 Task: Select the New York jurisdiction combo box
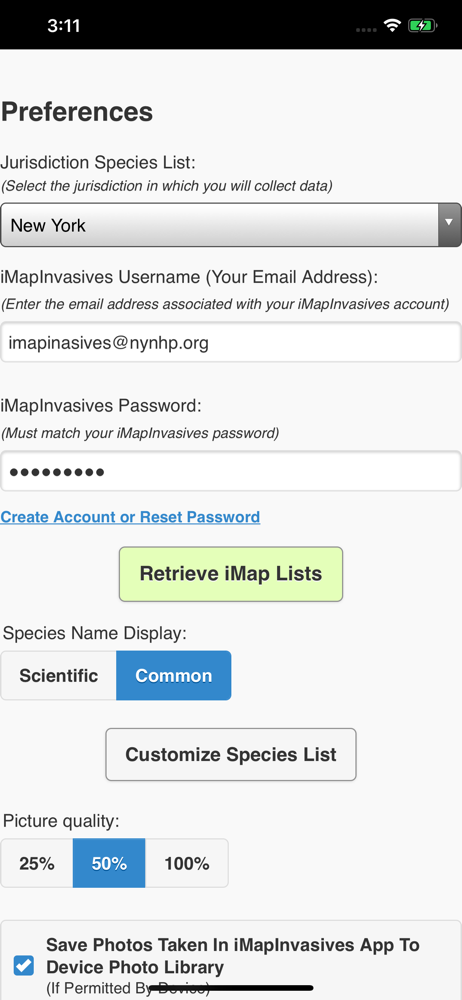click(231, 224)
